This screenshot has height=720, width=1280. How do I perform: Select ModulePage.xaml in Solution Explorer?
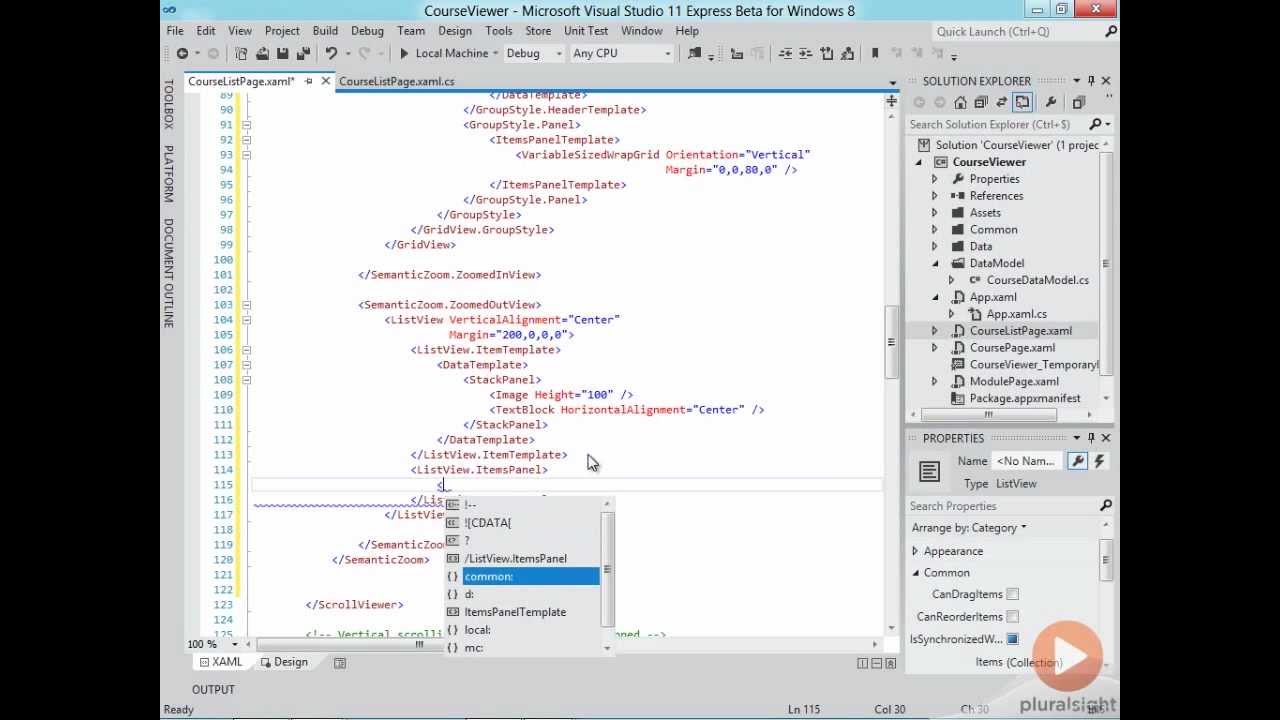[1013, 381]
